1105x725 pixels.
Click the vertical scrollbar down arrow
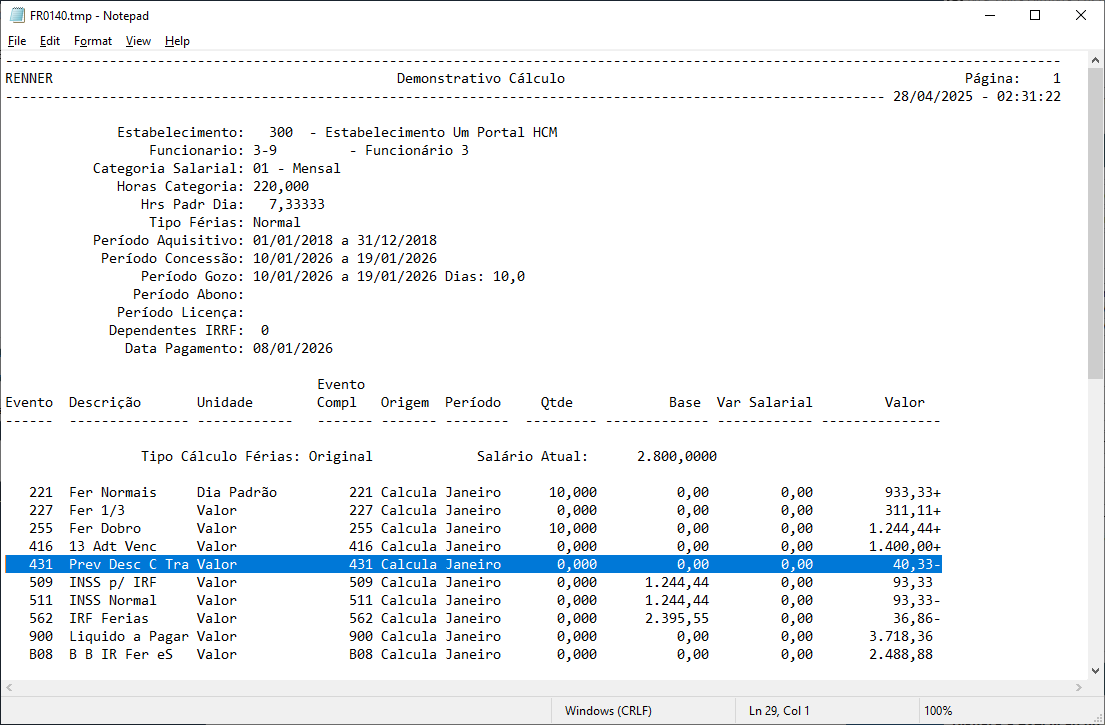coord(1096,669)
